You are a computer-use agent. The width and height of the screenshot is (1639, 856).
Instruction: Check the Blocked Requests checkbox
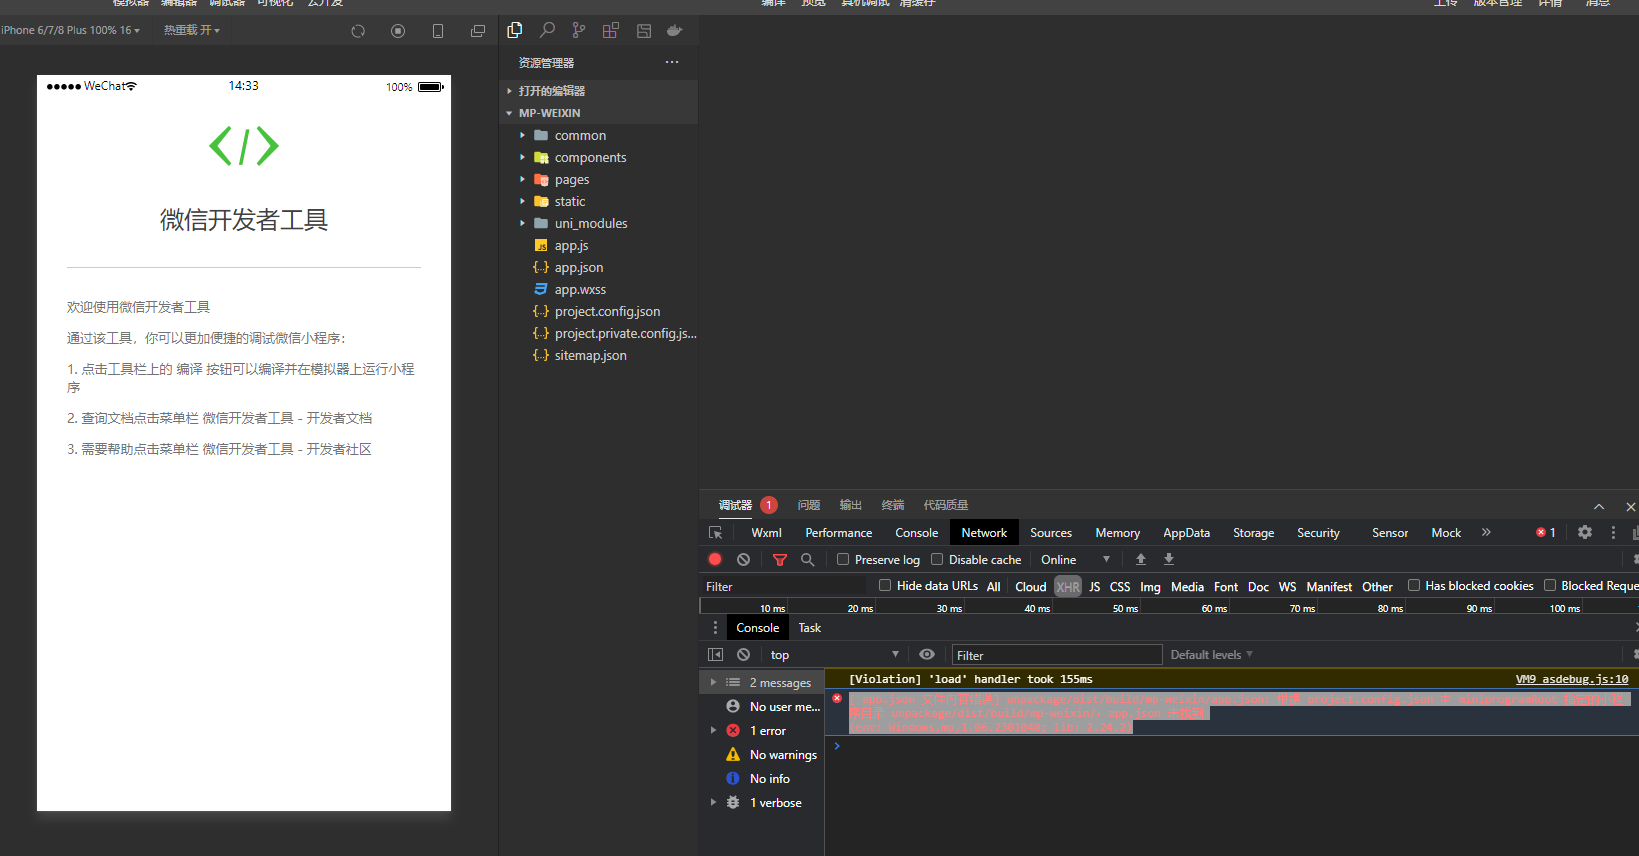[x=1550, y=586]
